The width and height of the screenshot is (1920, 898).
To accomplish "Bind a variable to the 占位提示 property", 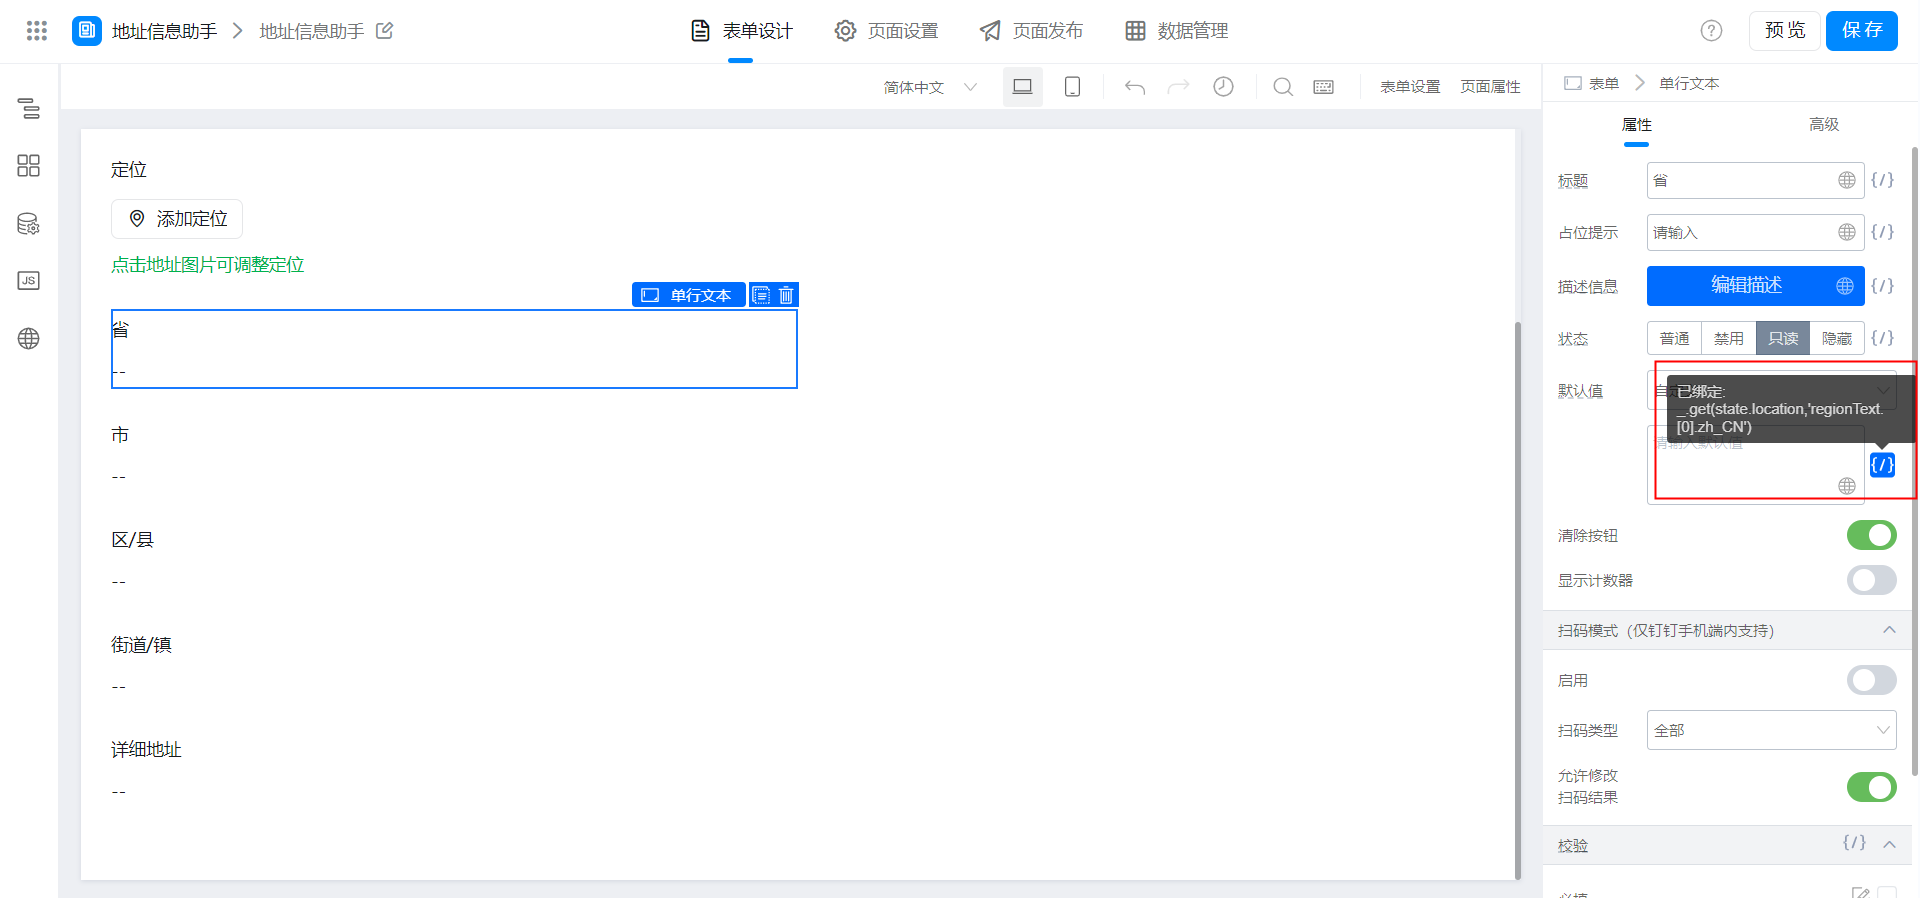I will tap(1883, 232).
